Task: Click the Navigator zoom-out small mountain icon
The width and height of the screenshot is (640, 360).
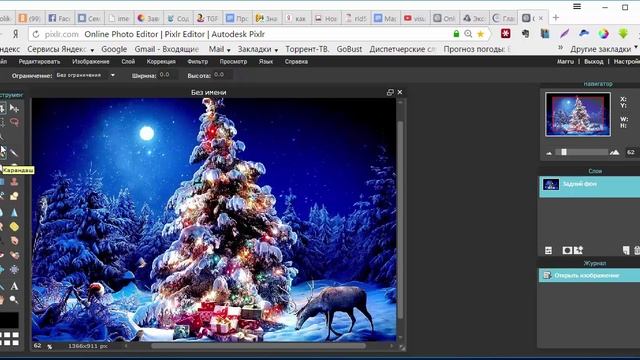Action: tap(549, 153)
